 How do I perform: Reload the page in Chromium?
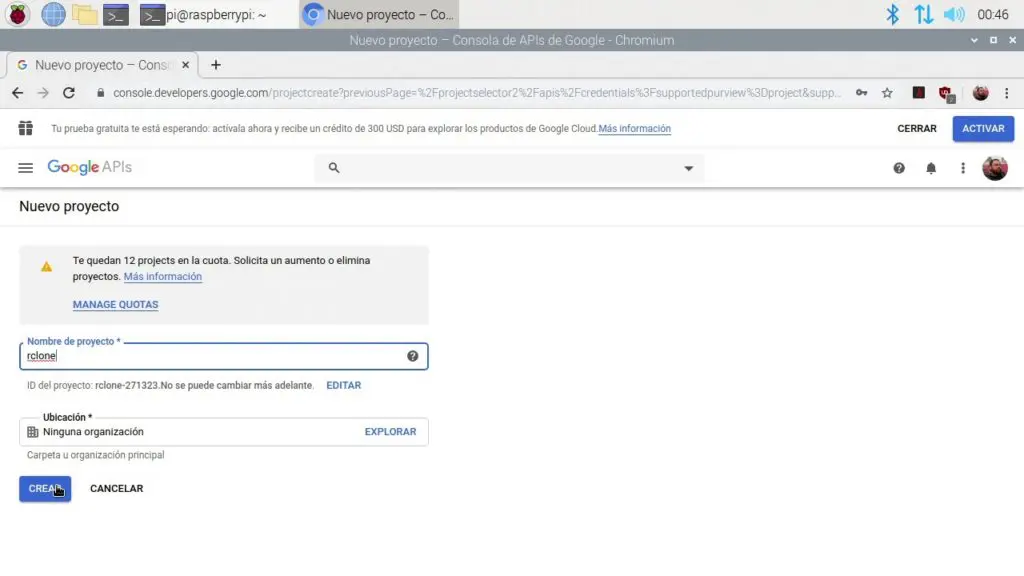pos(69,93)
